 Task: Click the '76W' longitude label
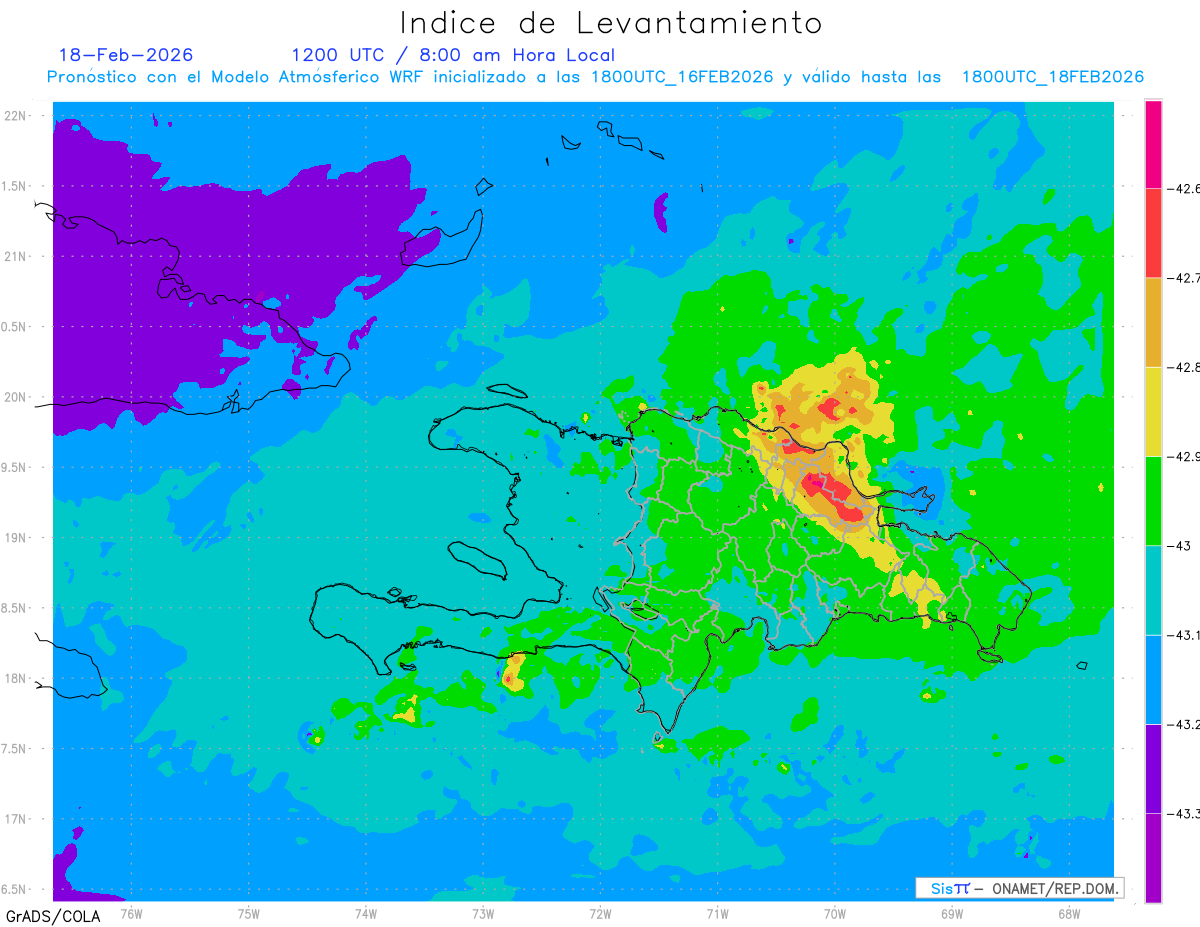tap(131, 913)
